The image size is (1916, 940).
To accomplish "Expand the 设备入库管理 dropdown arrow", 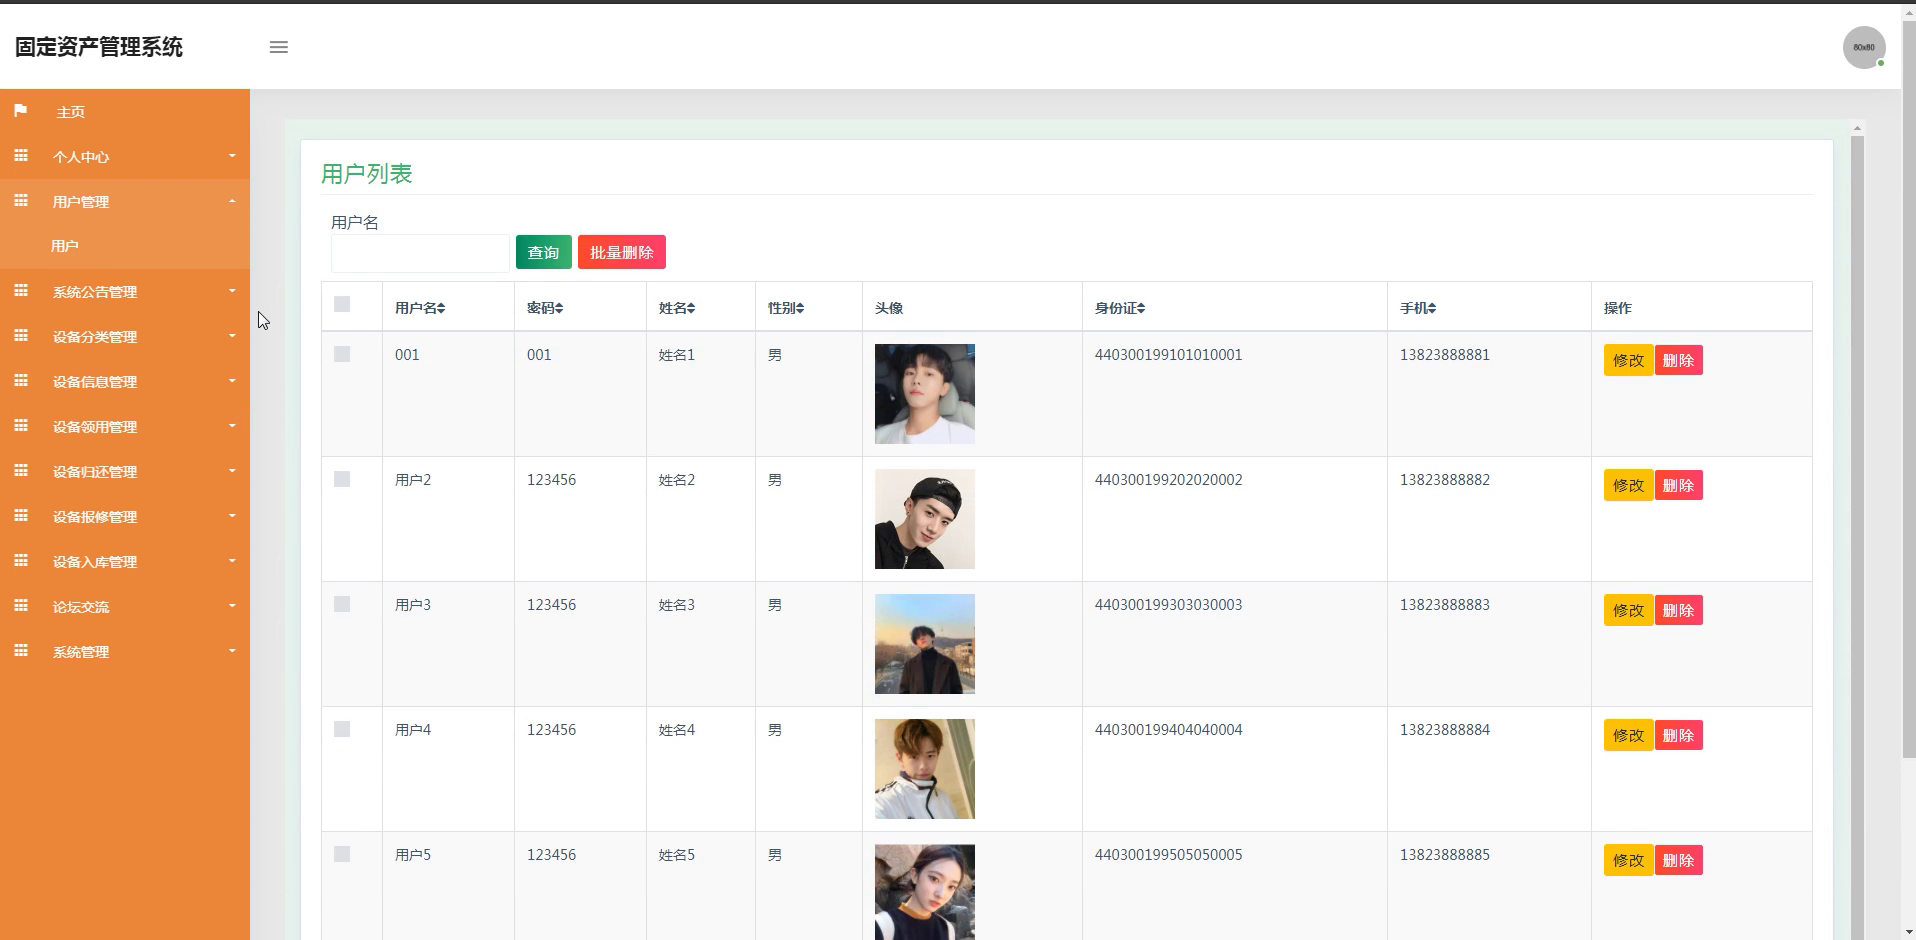I will tap(232, 561).
